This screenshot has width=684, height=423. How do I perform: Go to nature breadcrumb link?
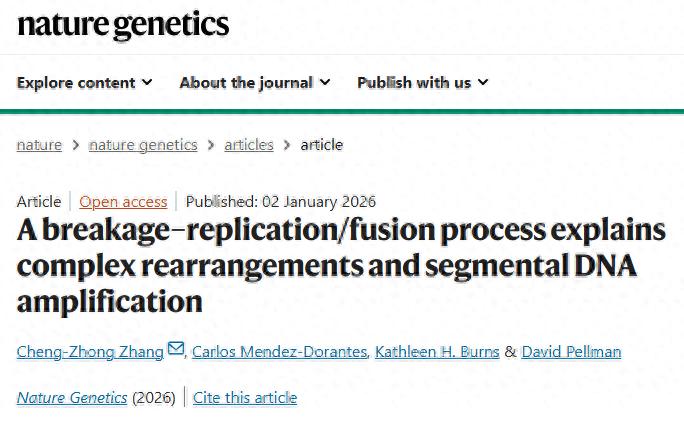tap(39, 145)
